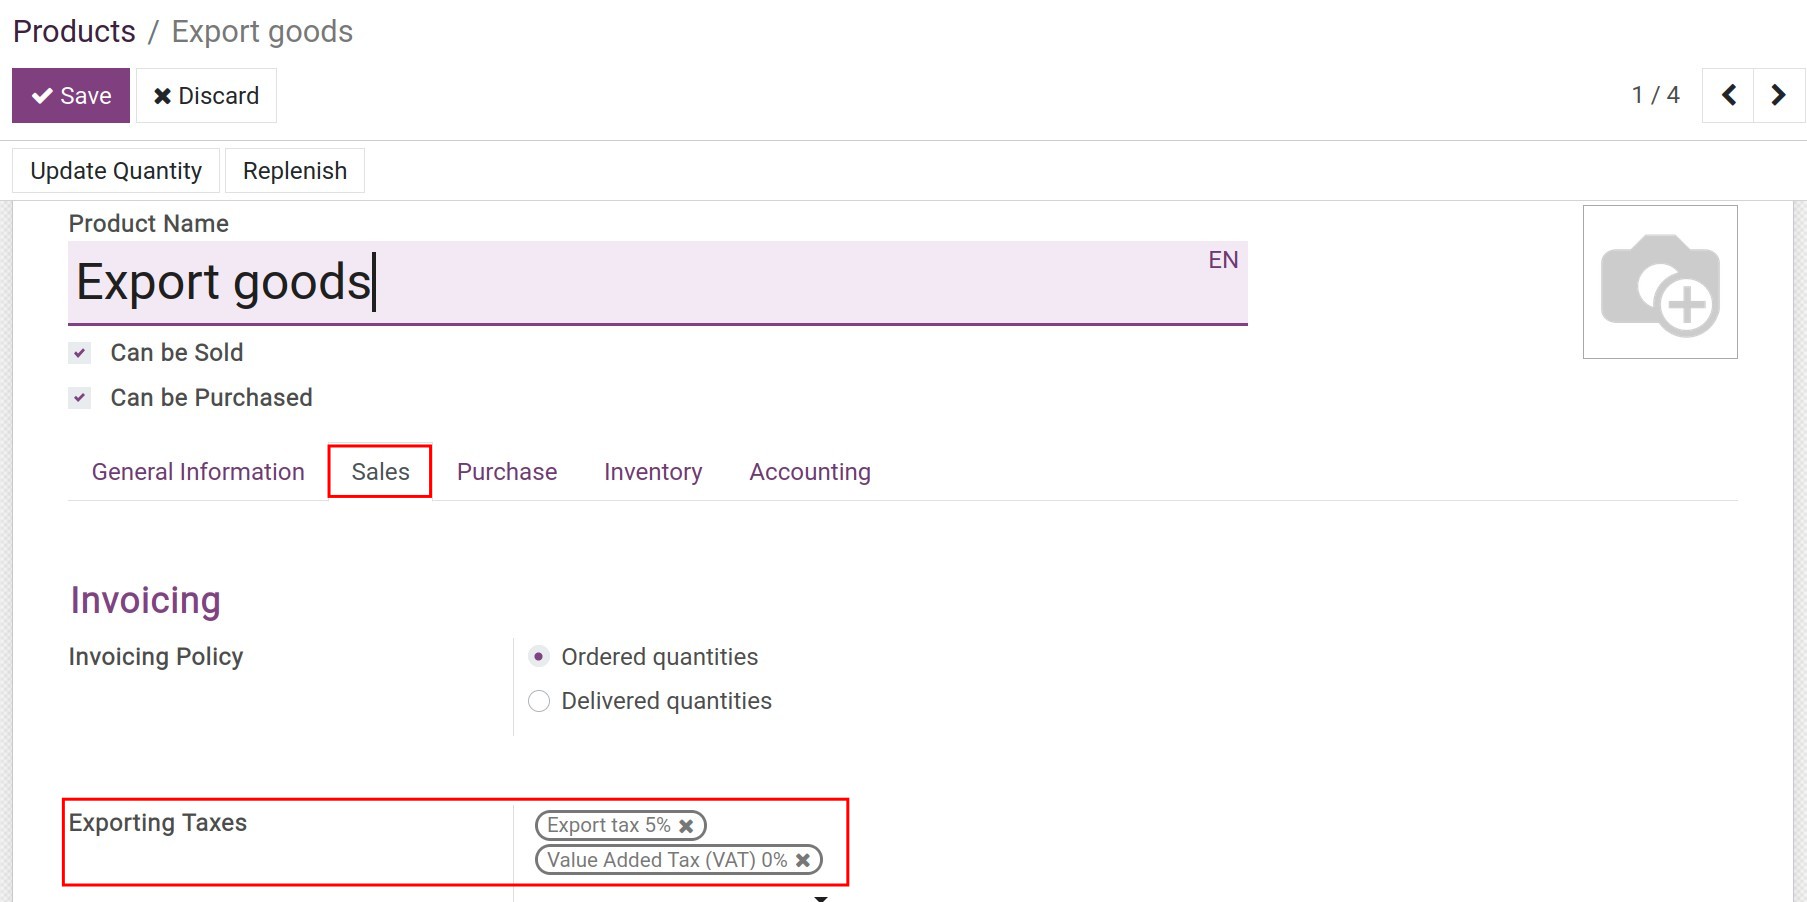Remove the Value Added Tax (VAT) 0% tag
This screenshot has width=1807, height=902.
tap(802, 860)
